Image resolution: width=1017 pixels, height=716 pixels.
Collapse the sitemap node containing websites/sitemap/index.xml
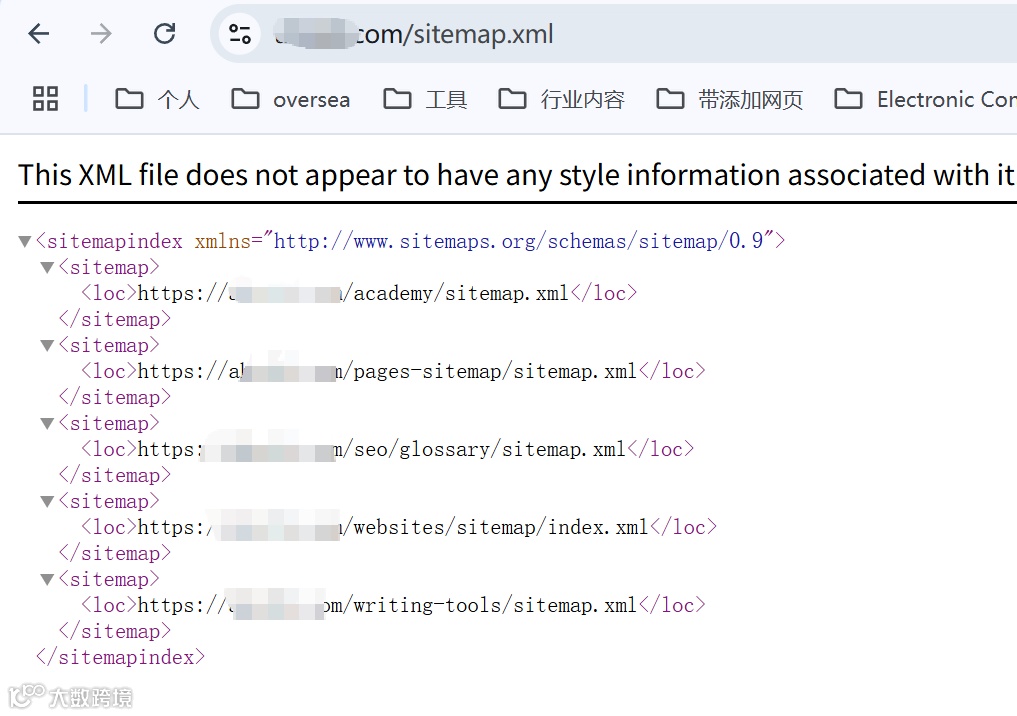click(47, 501)
